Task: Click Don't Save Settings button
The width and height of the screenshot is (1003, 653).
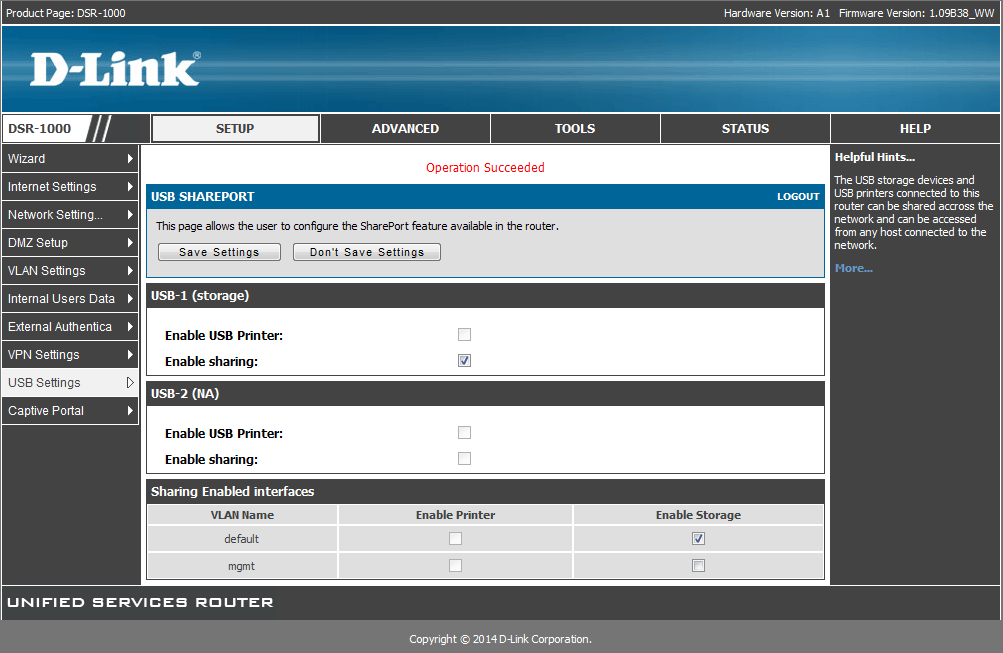Action: tap(367, 252)
